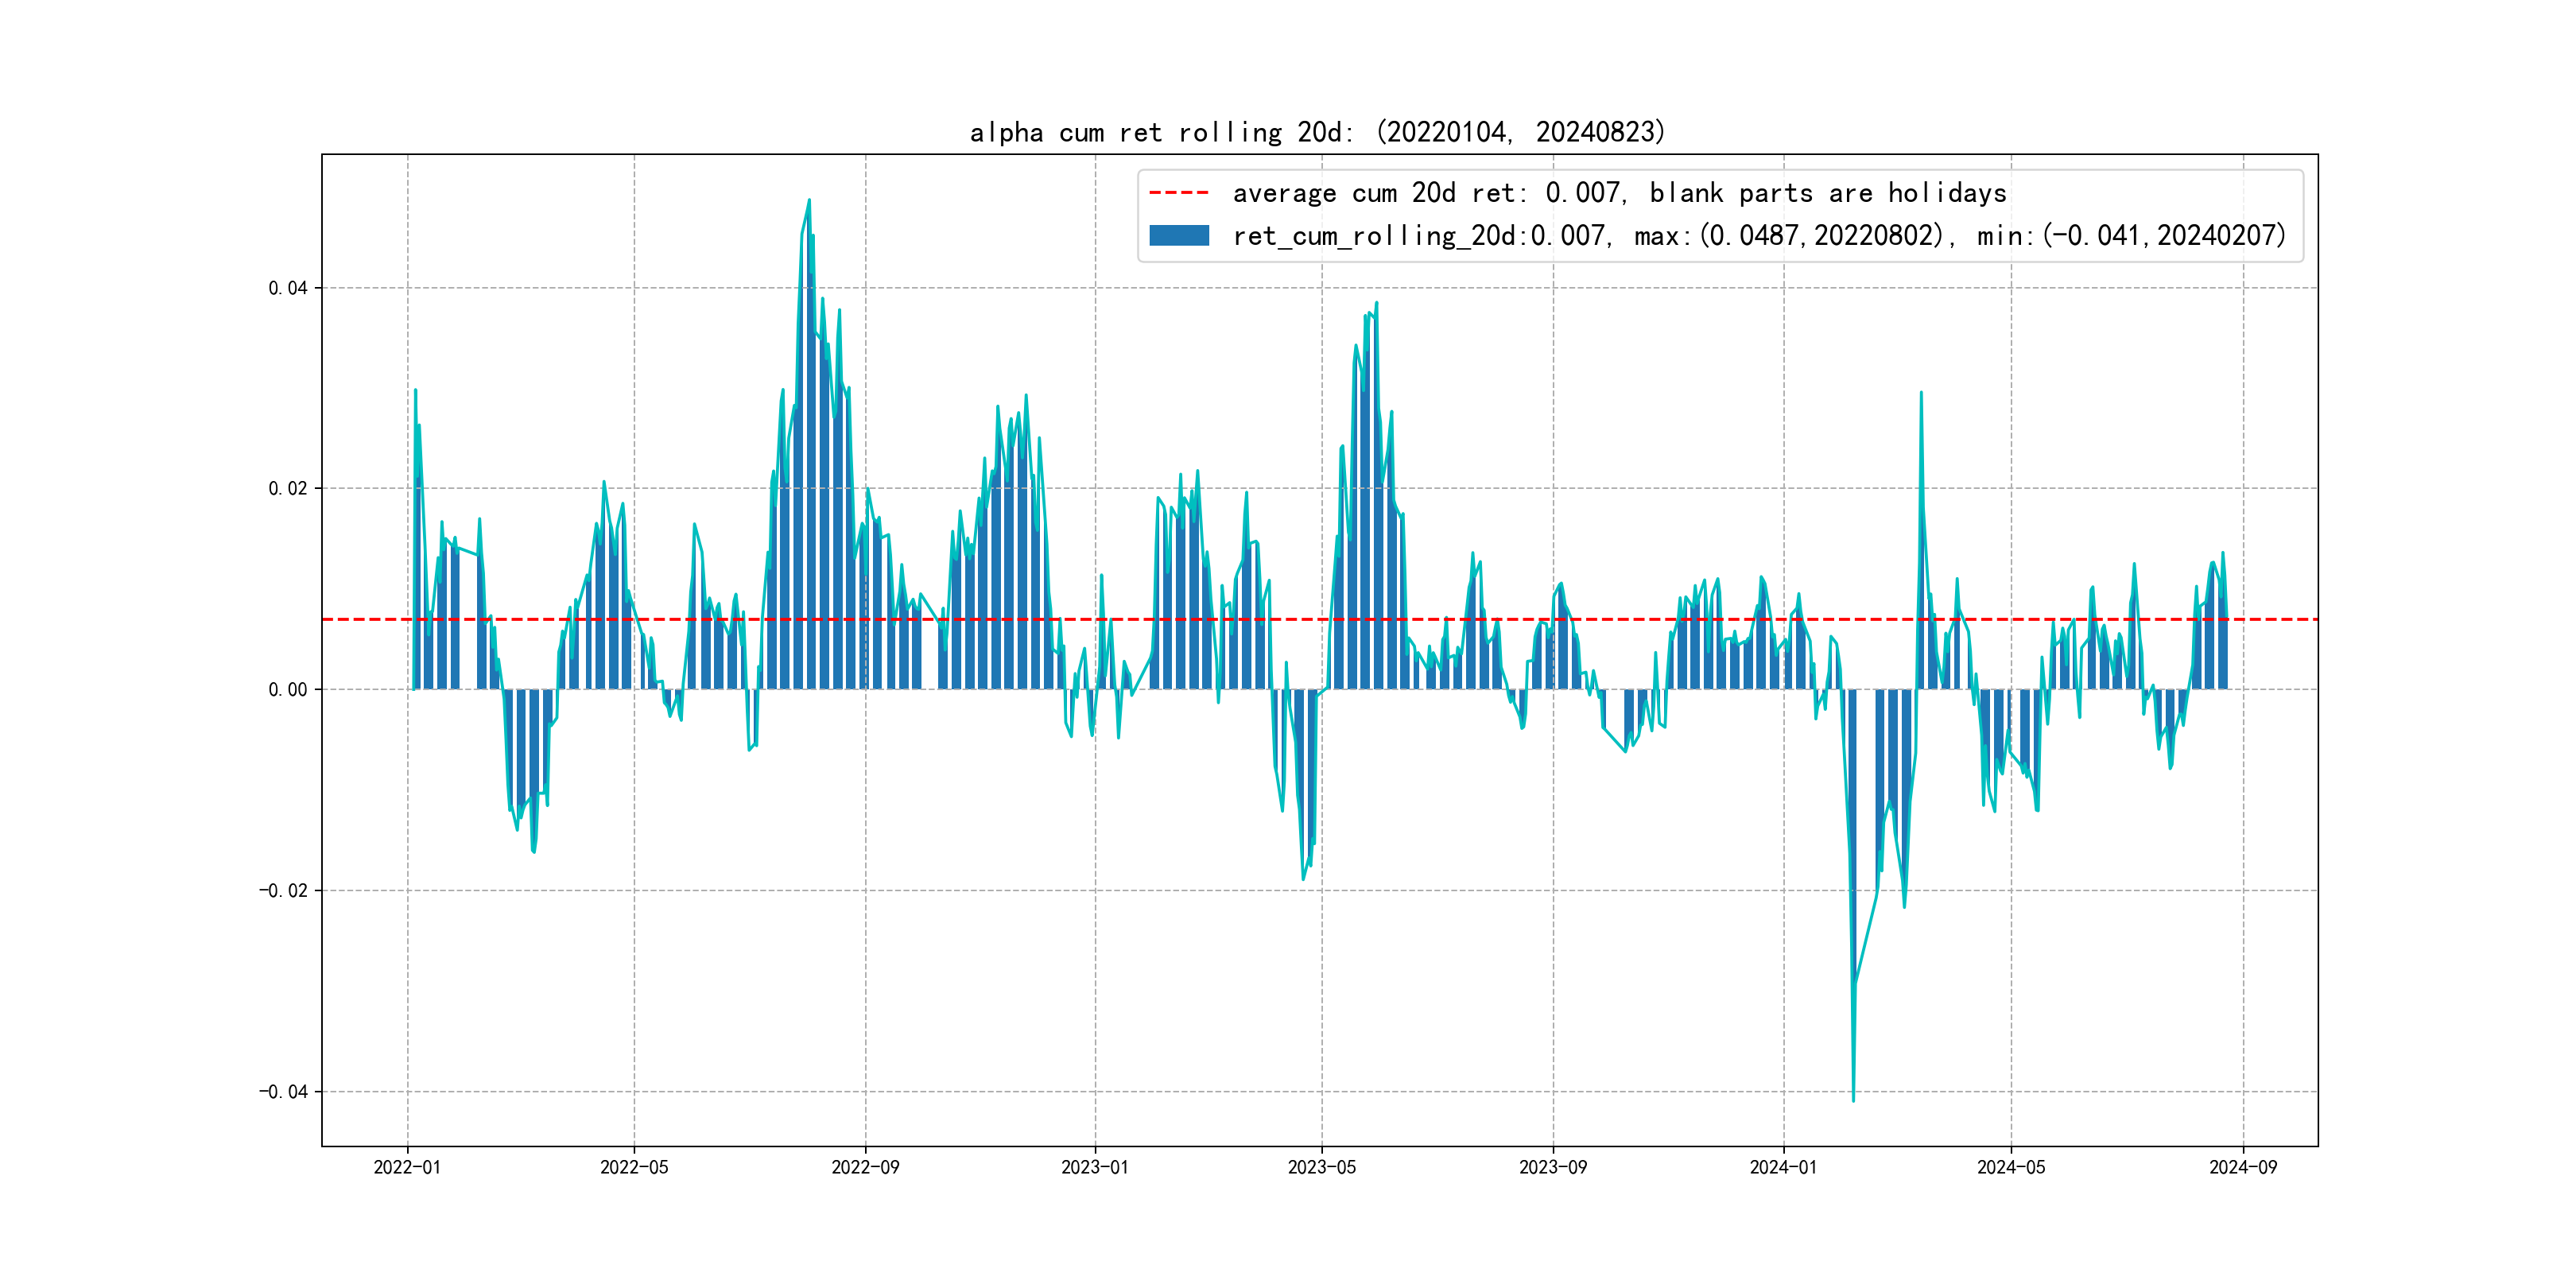
Task: Click the -0.04 y-axis tick label
Action: [x=284, y=1092]
